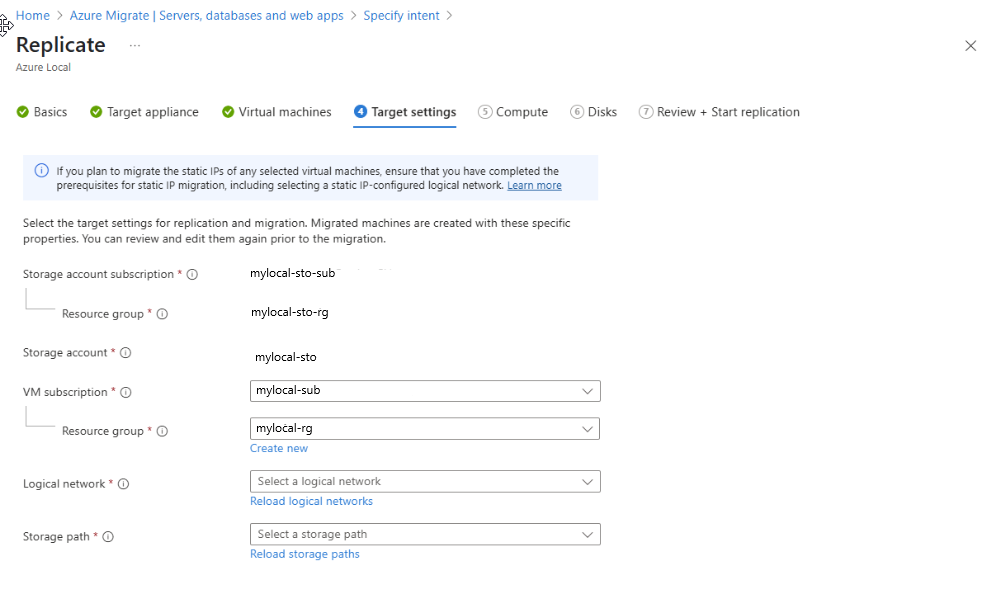Click the info icon on the static IP banner
This screenshot has width=984, height=615.
tap(41, 170)
